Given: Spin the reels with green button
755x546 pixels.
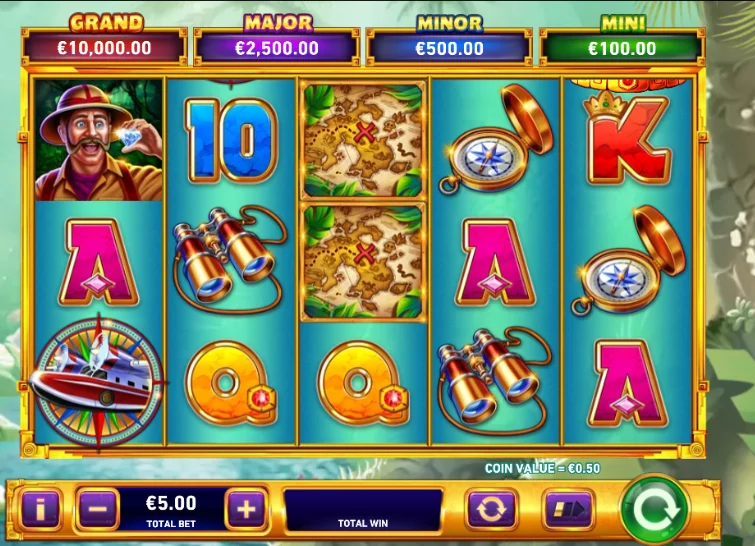Looking at the screenshot, I should pos(655,509).
